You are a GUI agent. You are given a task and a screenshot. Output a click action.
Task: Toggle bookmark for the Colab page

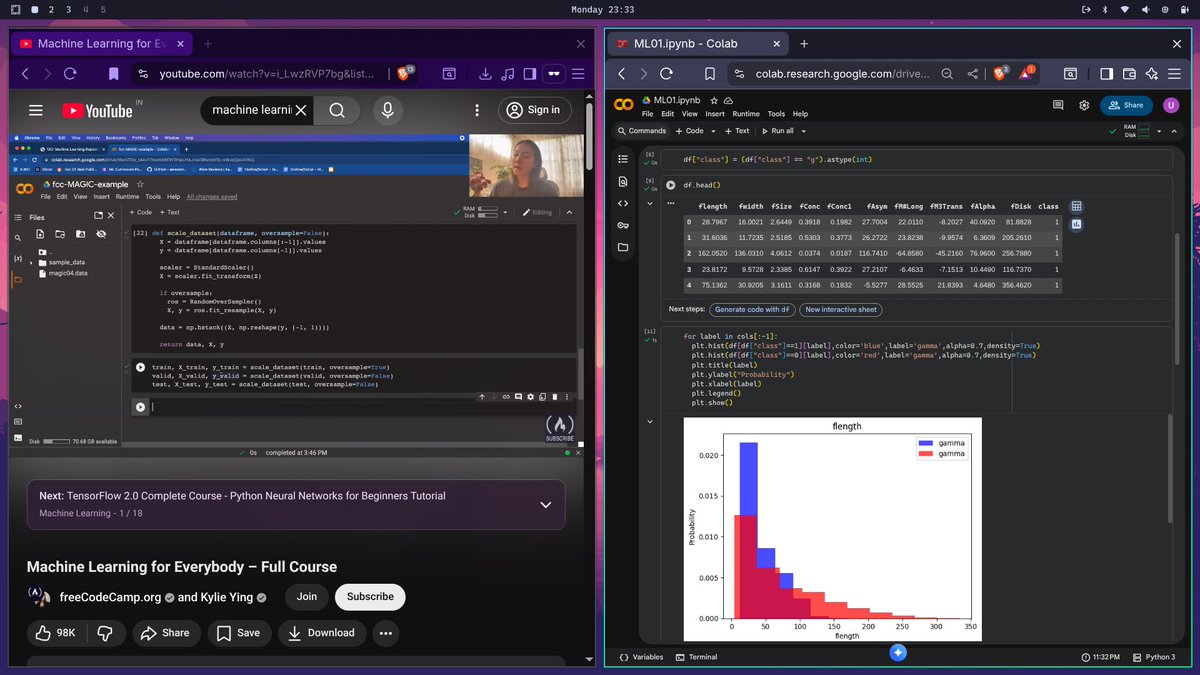pyautogui.click(x=710, y=74)
